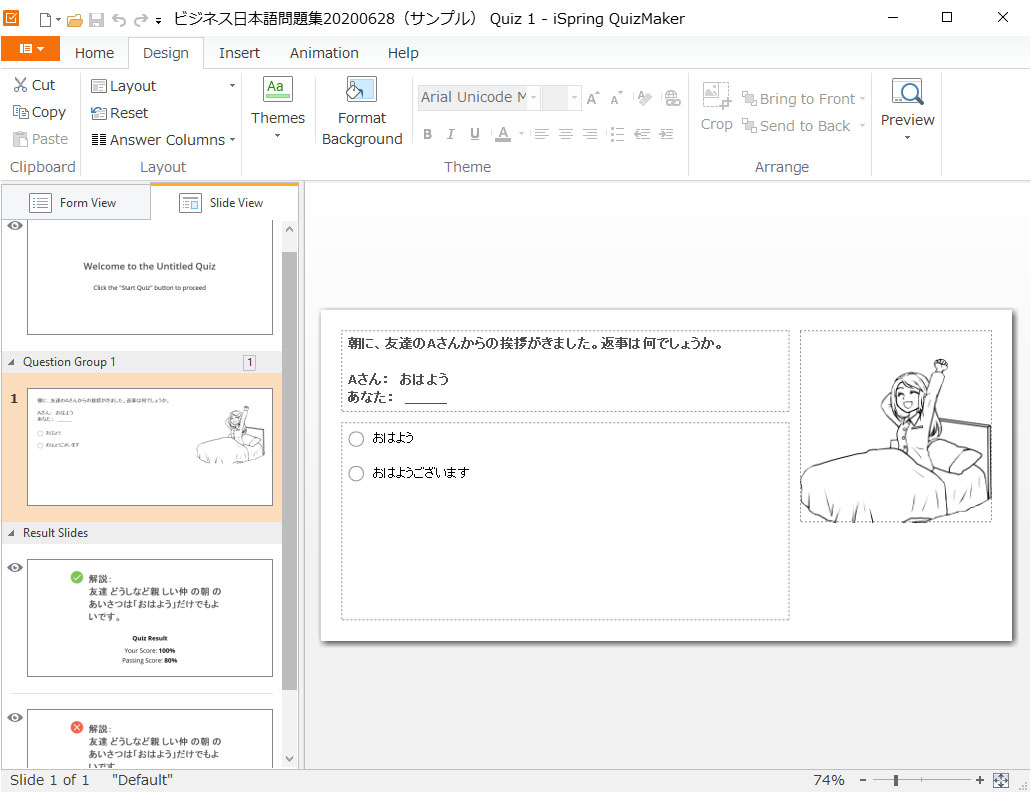
Task: Open the Animation ribbon tab
Action: pyautogui.click(x=324, y=53)
